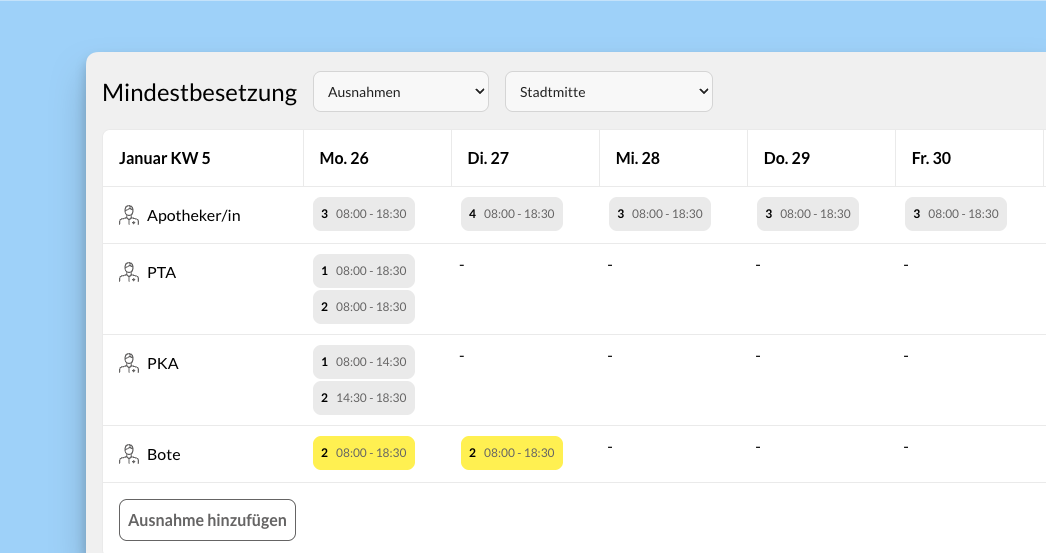The width and height of the screenshot is (1046, 553).
Task: Click Apotheker/in shift with 4 on Tuesday
Action: tap(511, 214)
